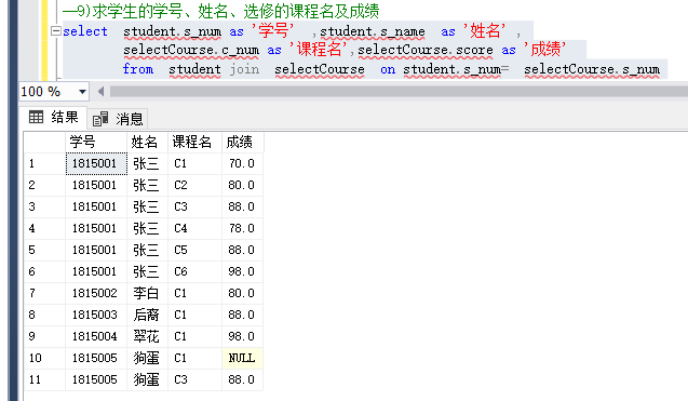
Task: Click the 李白 name cell
Action: [147, 293]
